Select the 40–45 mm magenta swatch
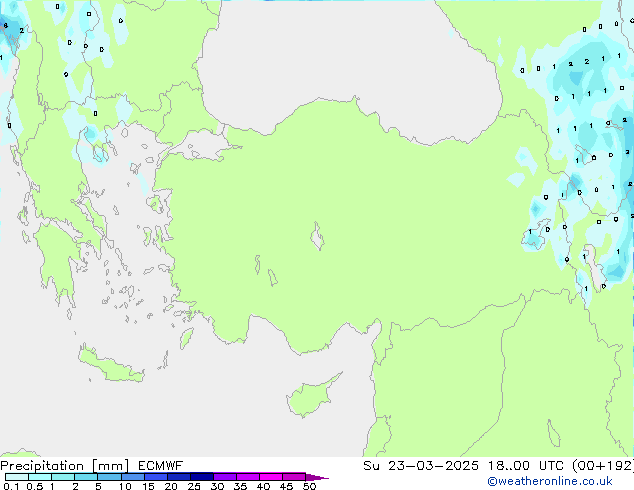Viewport: 634px width, 490px height. (x=271, y=477)
